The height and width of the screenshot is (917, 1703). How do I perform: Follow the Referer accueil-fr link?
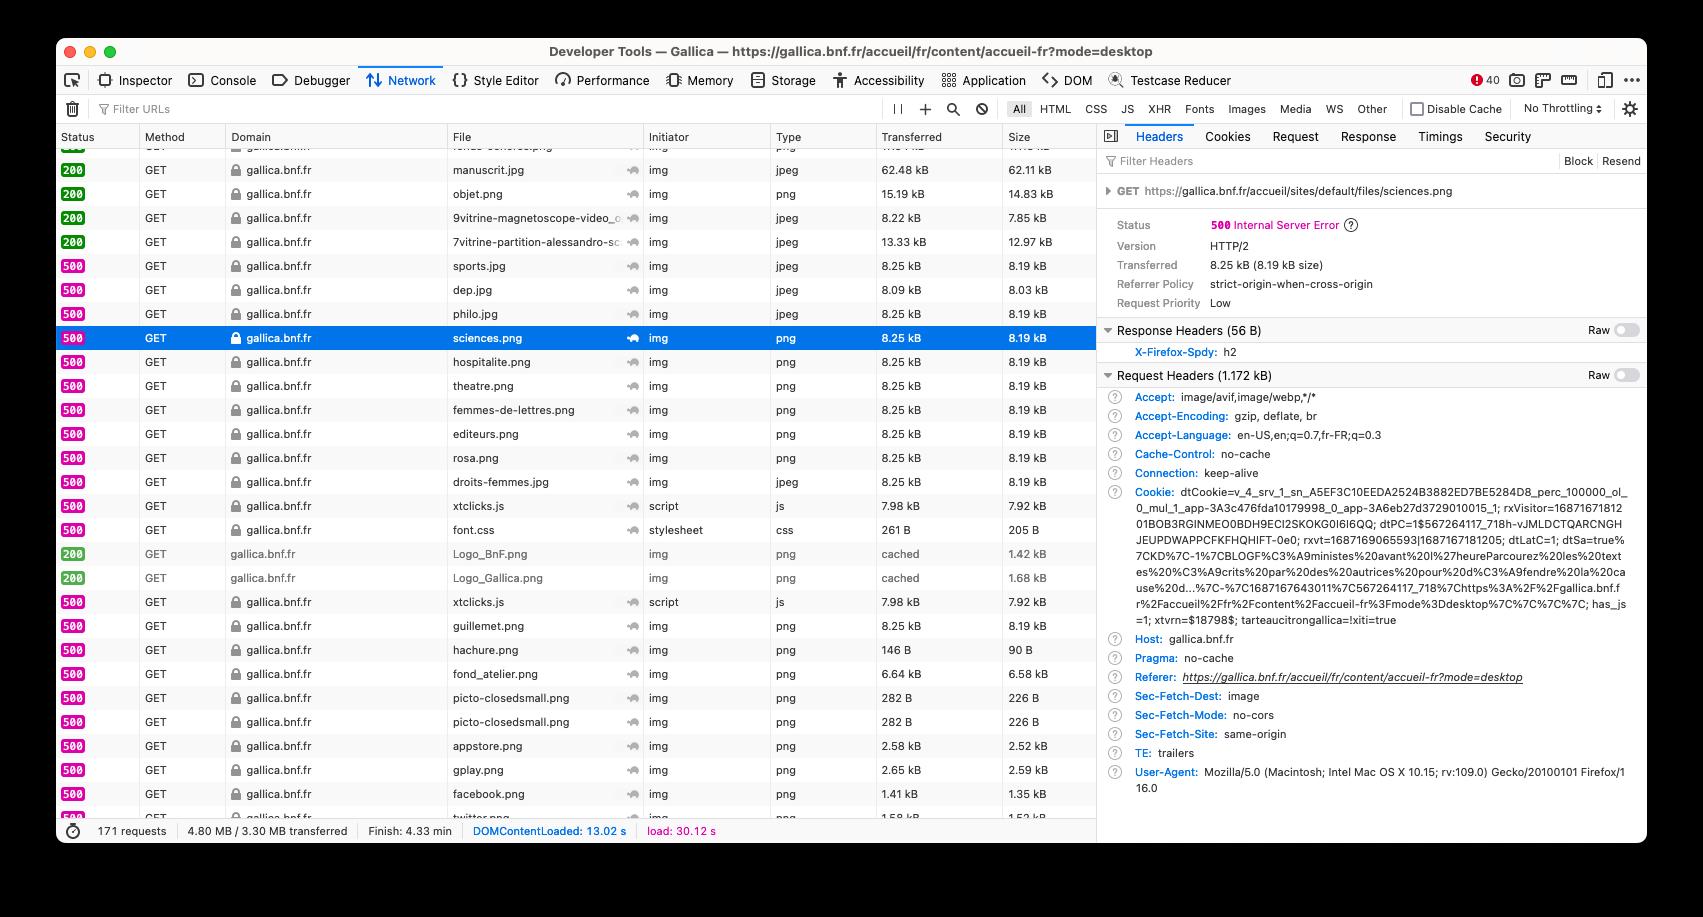pos(1350,677)
